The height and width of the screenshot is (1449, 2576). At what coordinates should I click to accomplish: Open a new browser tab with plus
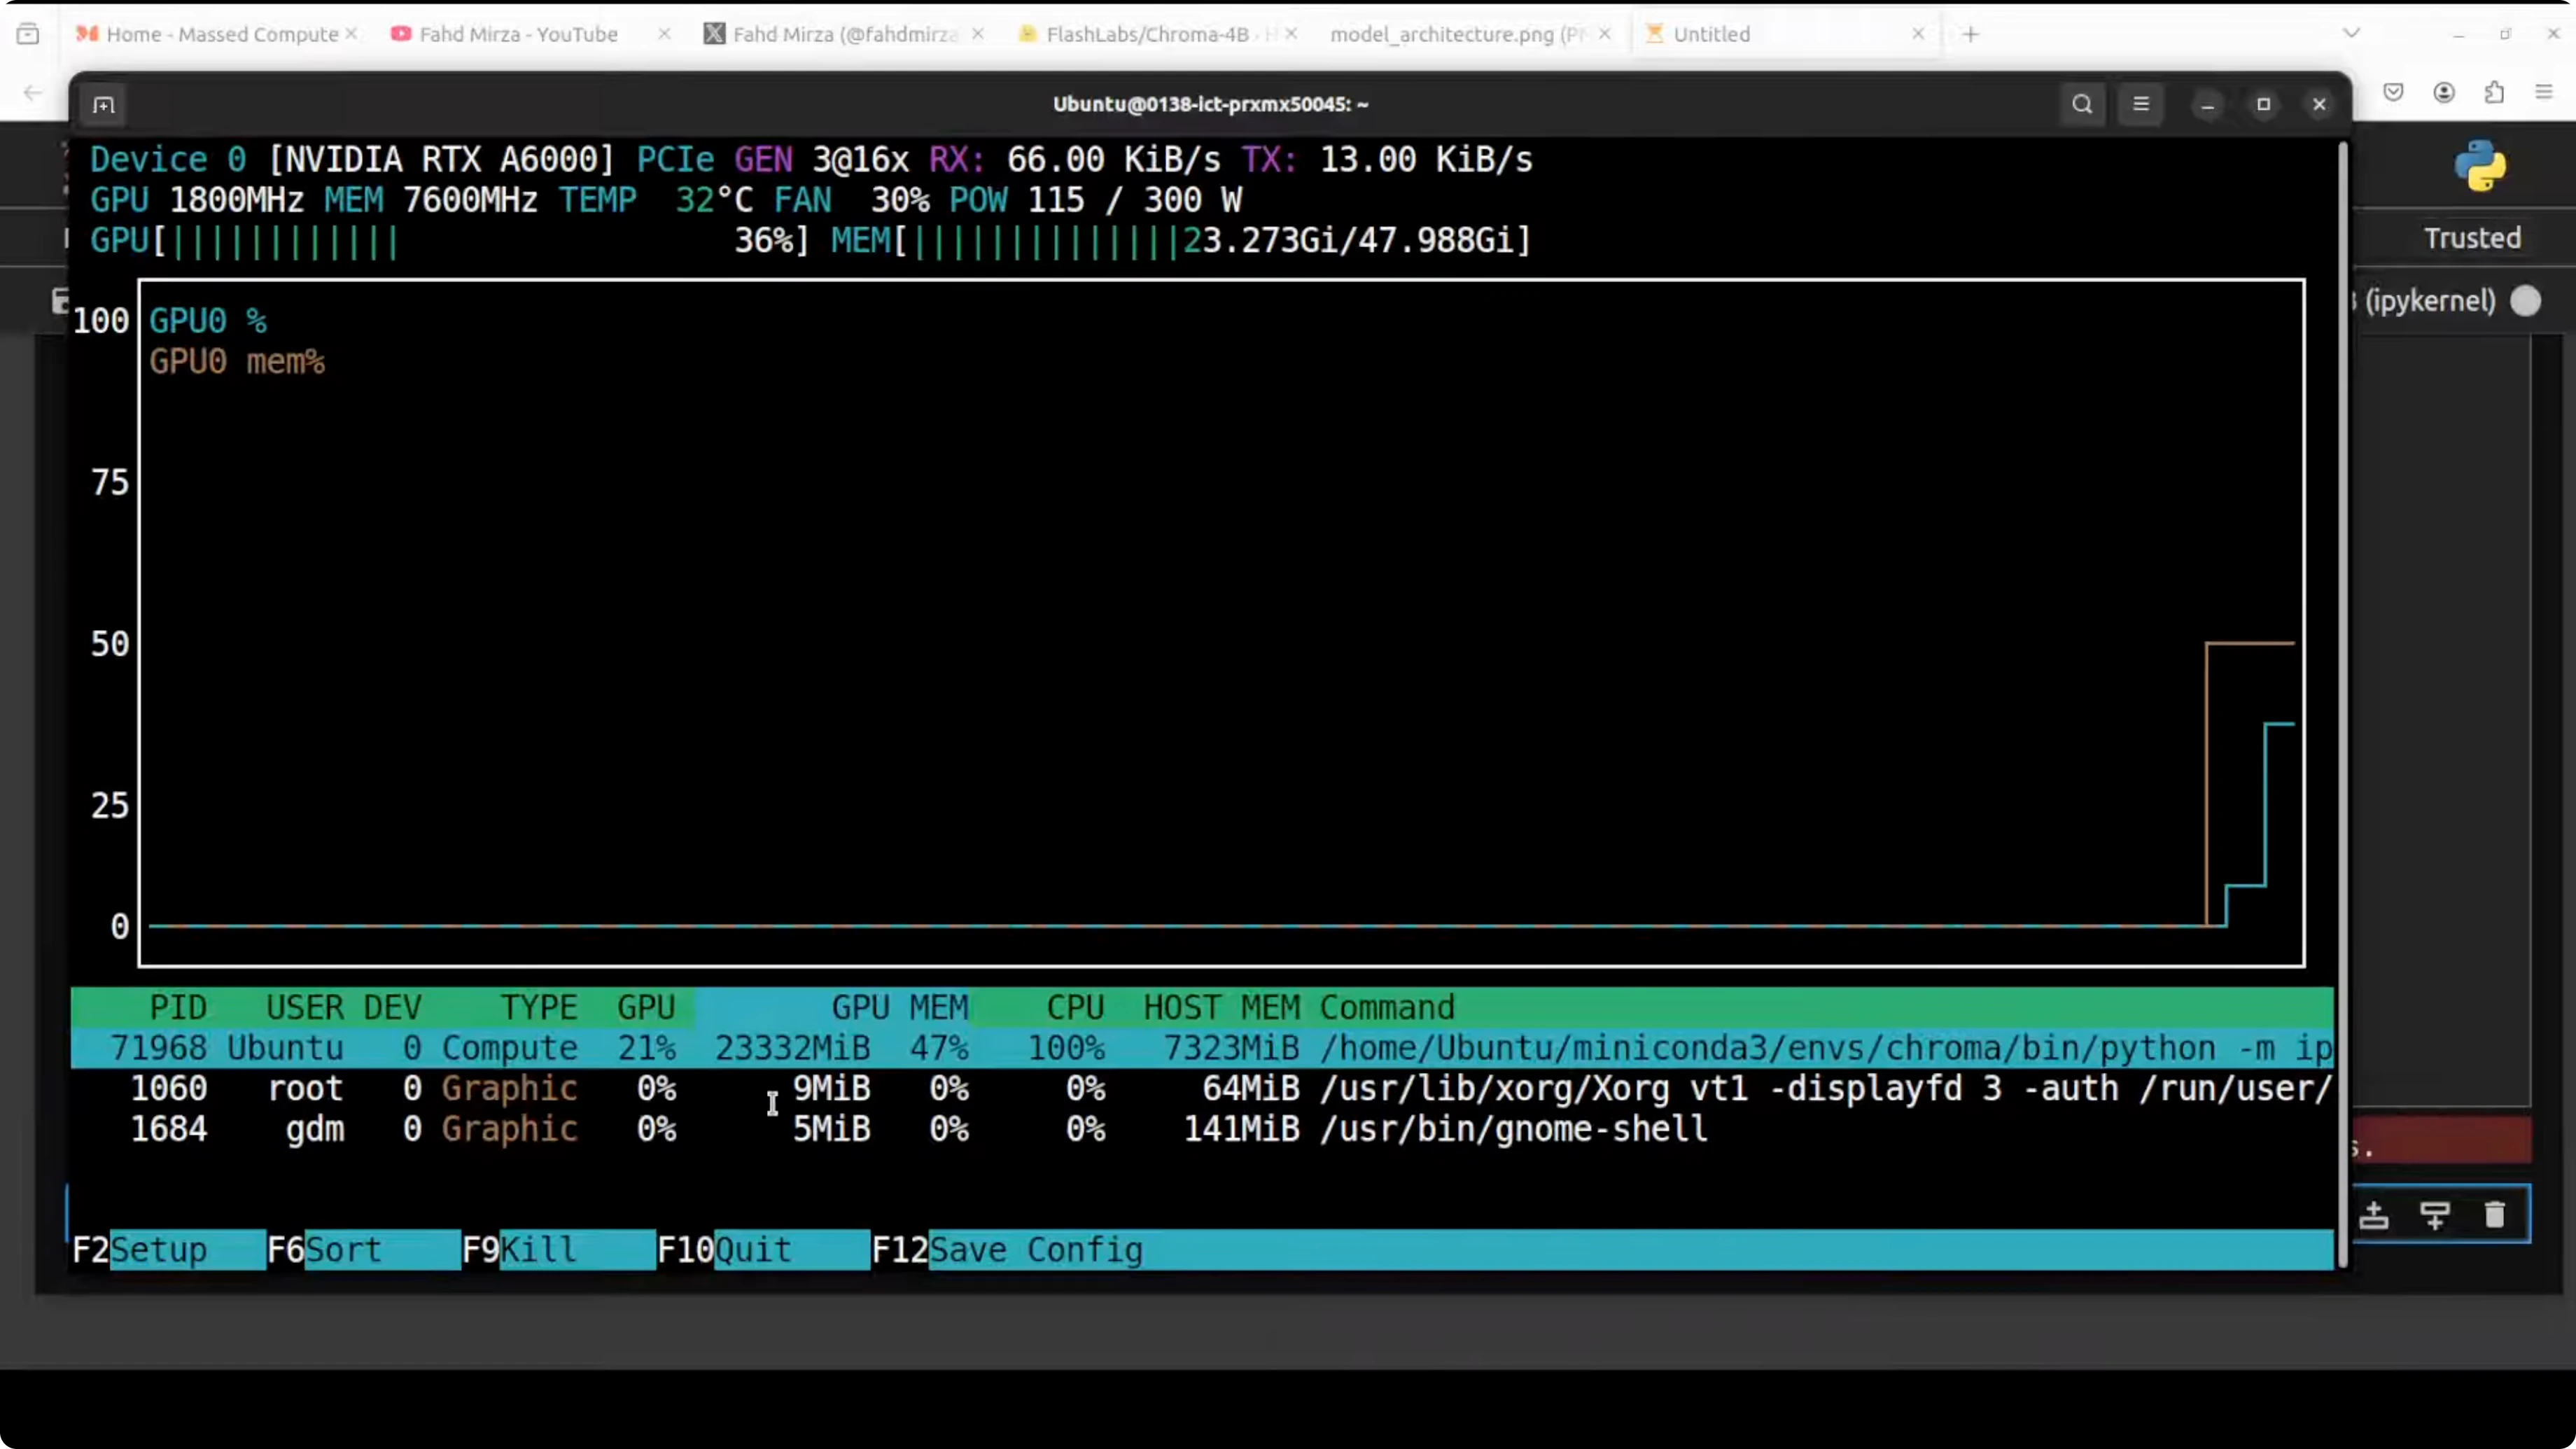coord(1970,34)
